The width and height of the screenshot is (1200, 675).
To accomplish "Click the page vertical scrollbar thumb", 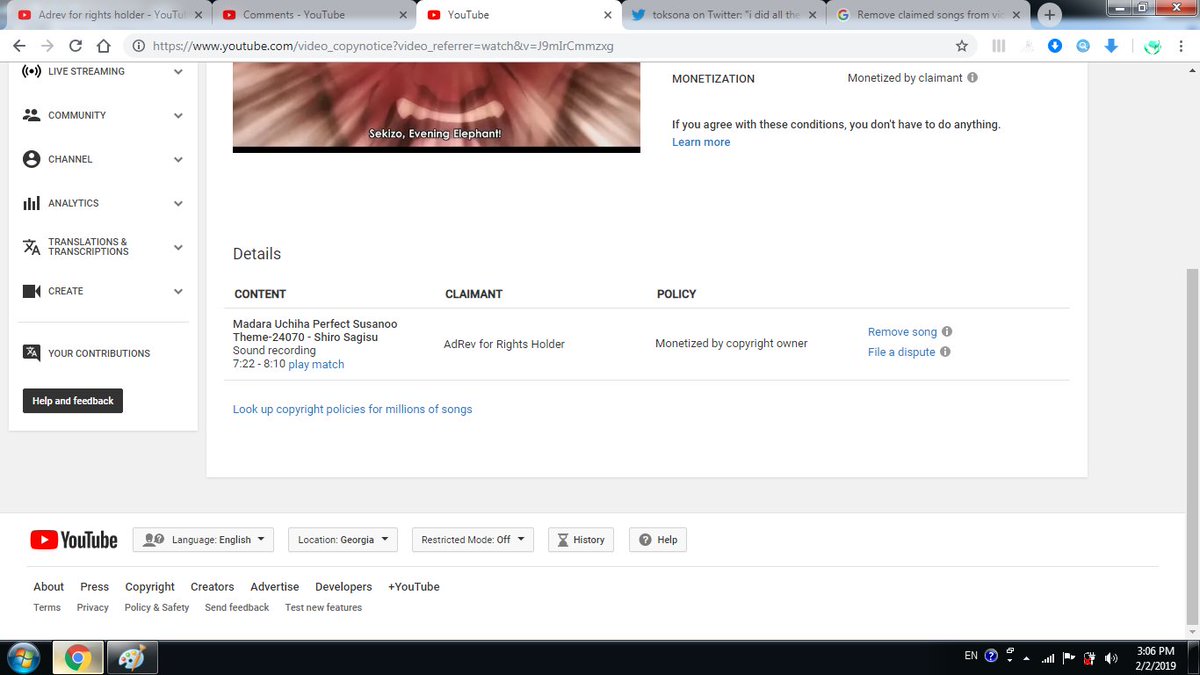I will [x=1192, y=445].
